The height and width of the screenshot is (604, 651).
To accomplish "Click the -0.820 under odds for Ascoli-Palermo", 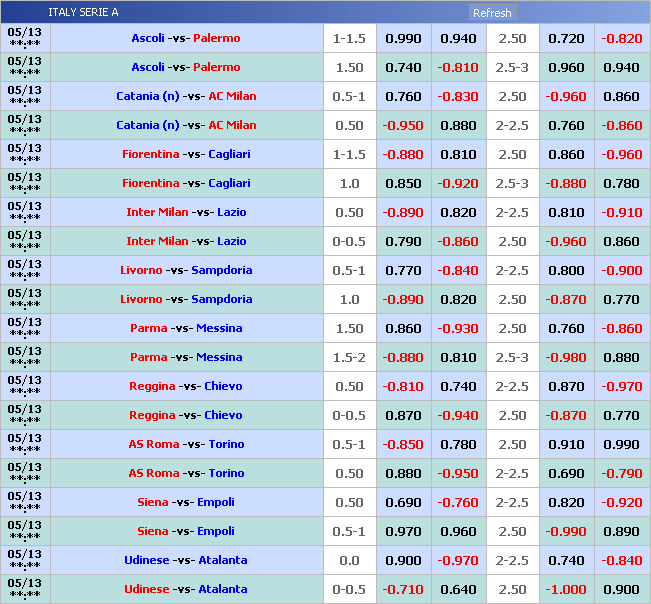I will 622,38.
